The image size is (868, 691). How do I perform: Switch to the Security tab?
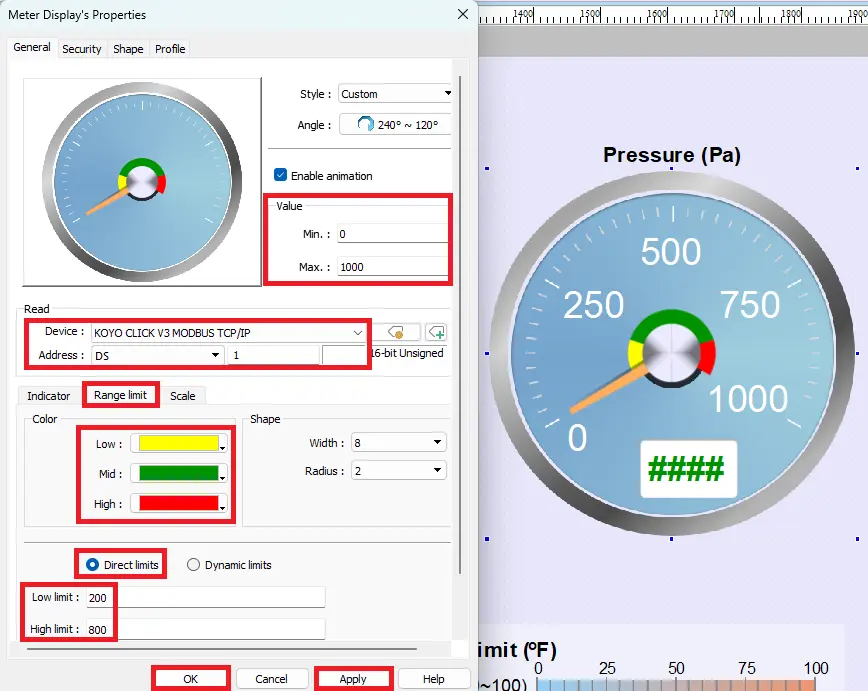[81, 48]
